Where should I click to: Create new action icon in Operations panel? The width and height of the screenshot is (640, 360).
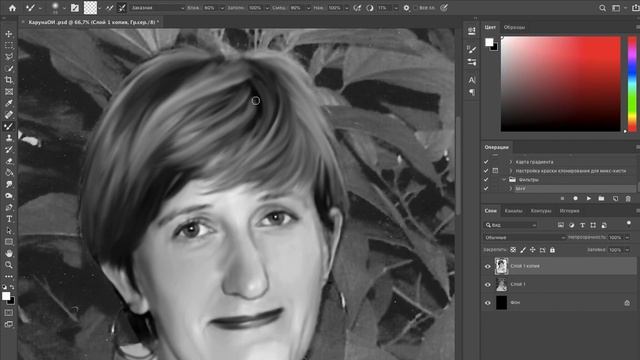click(615, 198)
